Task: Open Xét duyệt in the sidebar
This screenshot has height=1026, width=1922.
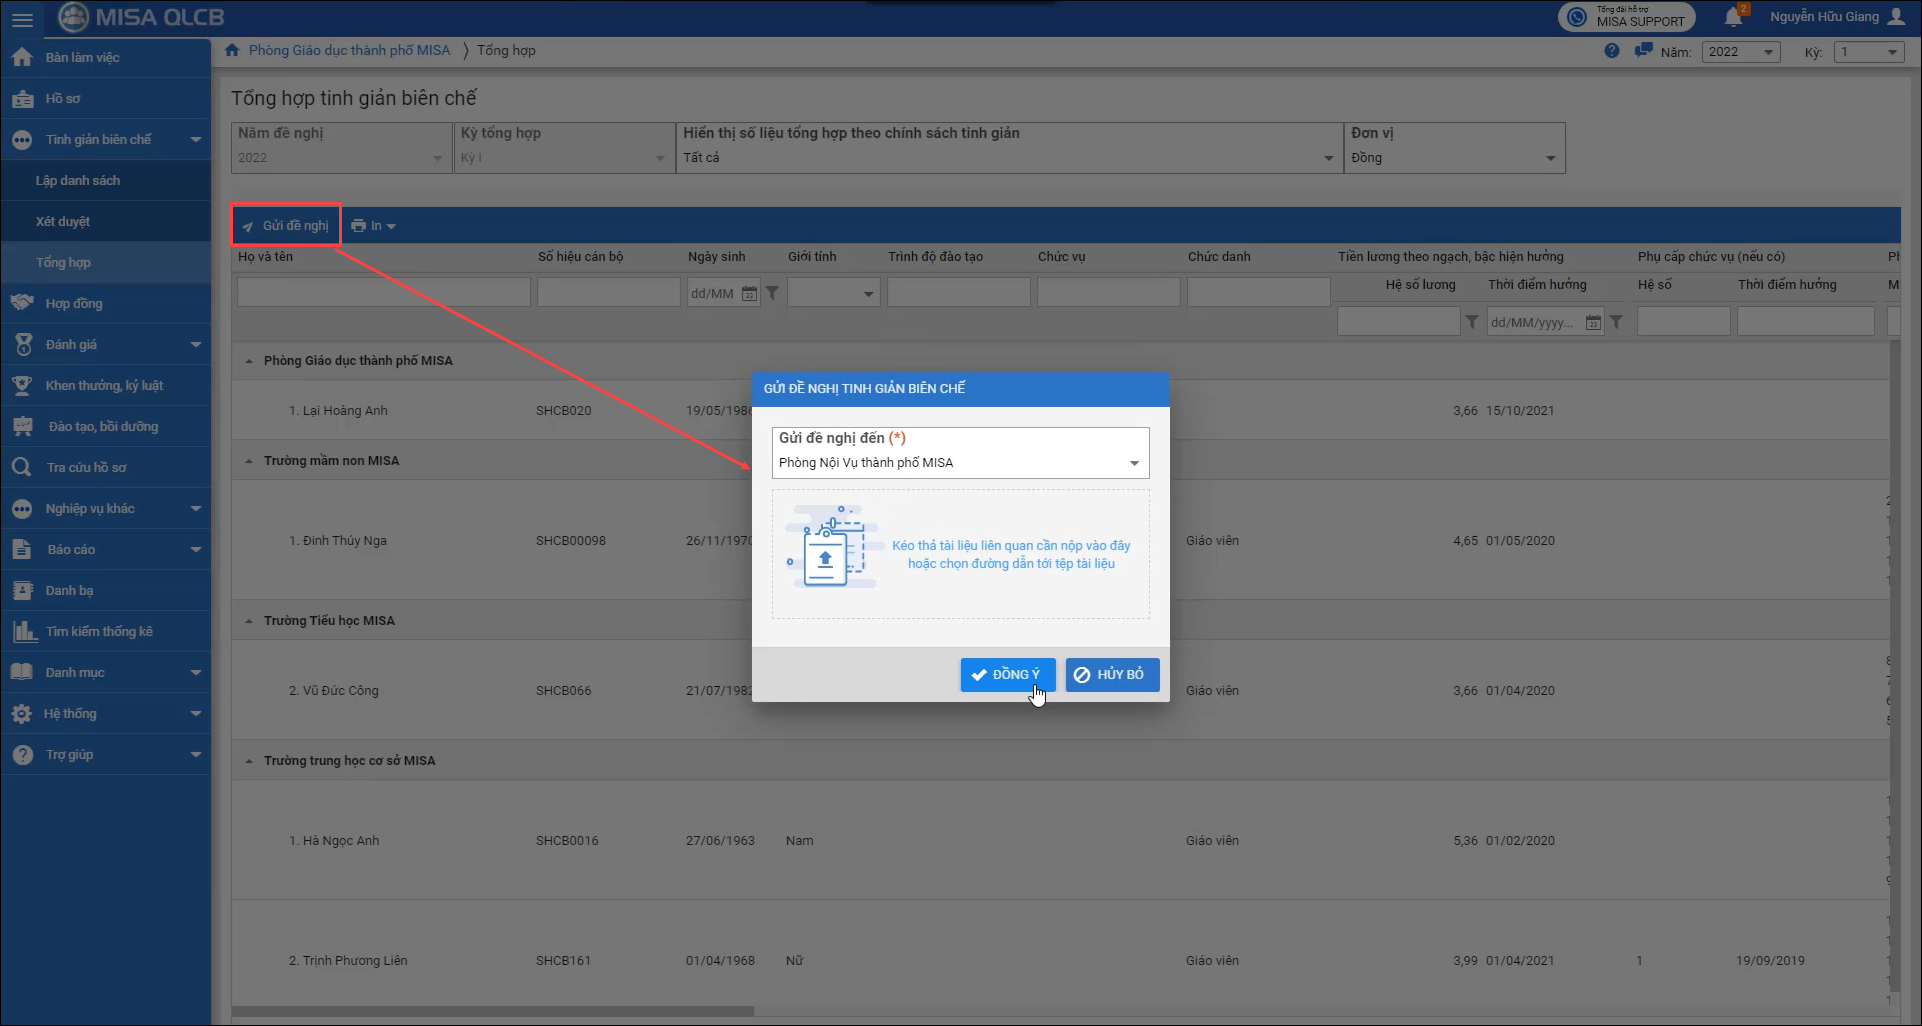Action: point(63,222)
